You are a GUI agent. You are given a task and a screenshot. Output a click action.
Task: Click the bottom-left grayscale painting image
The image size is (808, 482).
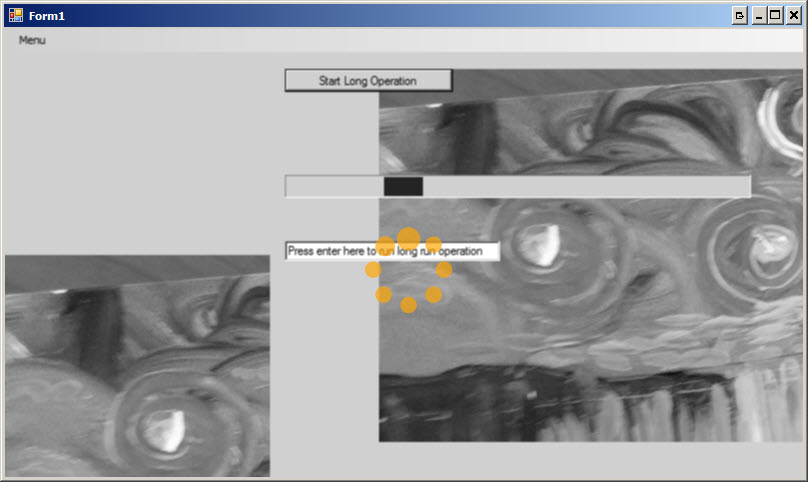pos(137,365)
